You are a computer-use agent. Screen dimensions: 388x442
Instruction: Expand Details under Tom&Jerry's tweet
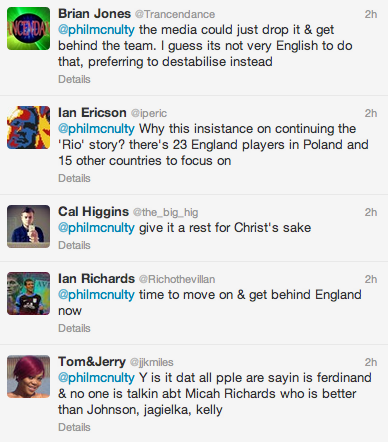[x=74, y=427]
